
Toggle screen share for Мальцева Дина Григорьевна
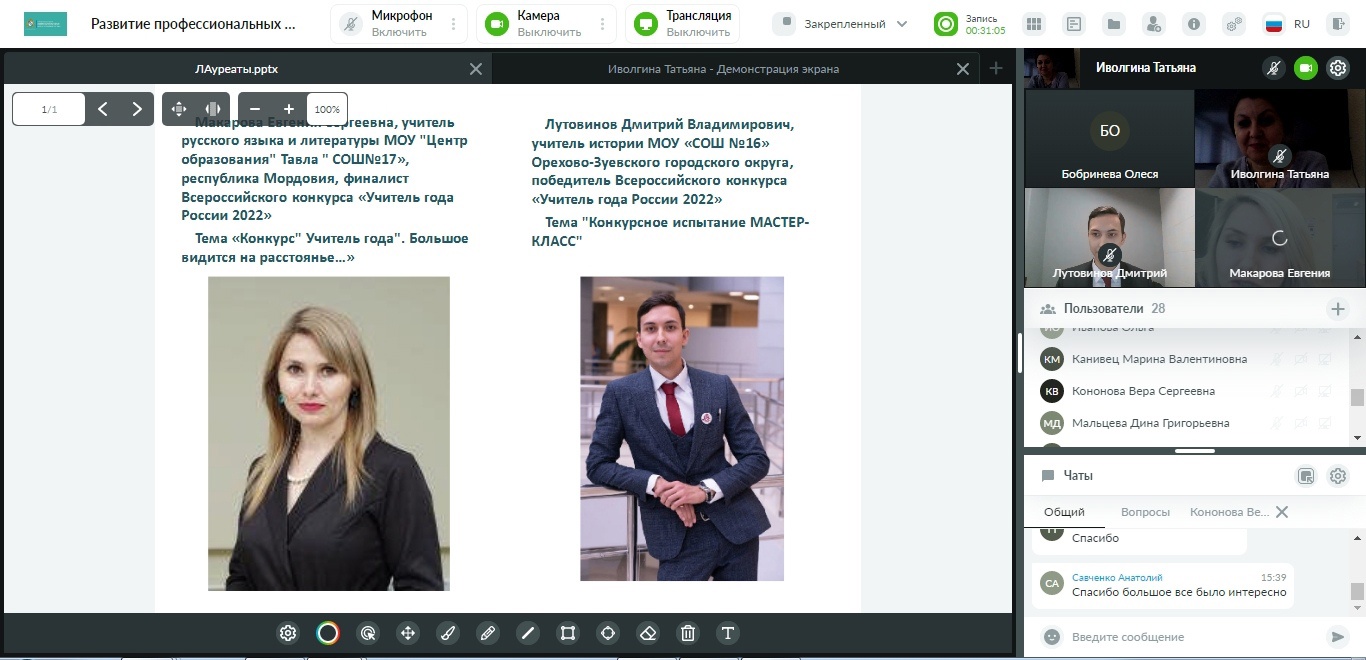[x=1325, y=423]
